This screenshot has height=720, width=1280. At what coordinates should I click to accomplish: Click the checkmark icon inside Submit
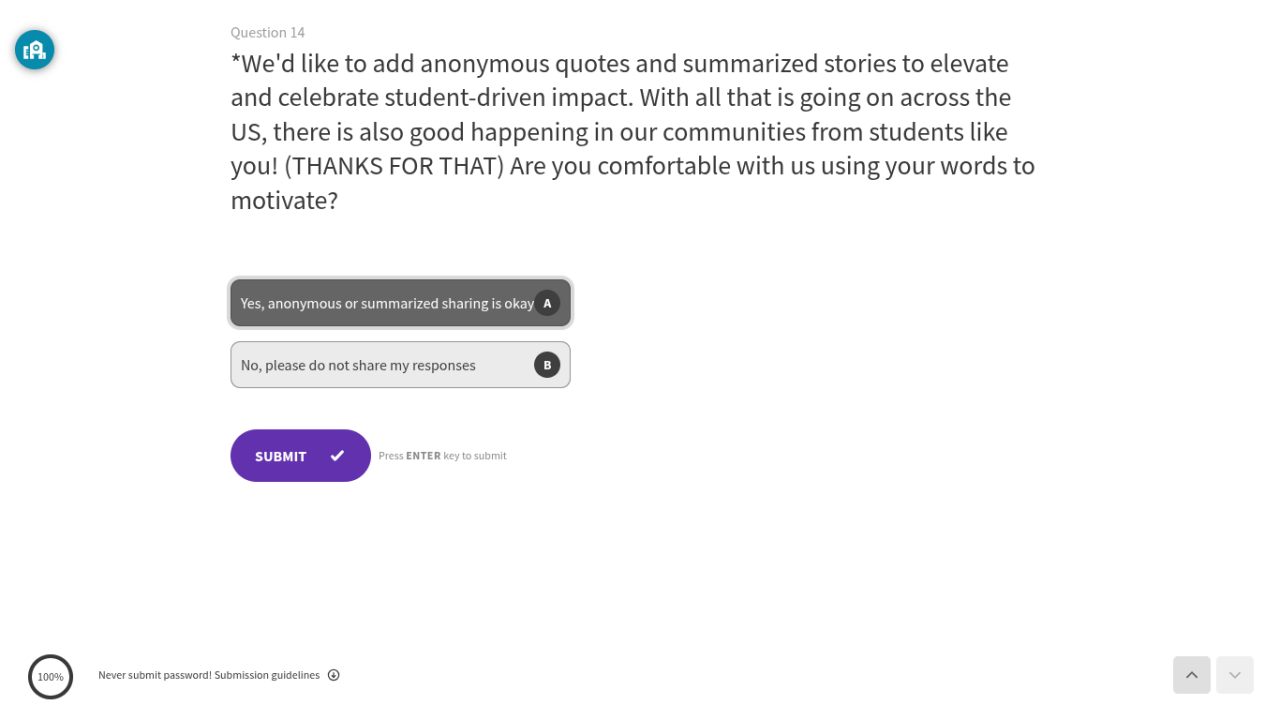pyautogui.click(x=337, y=456)
